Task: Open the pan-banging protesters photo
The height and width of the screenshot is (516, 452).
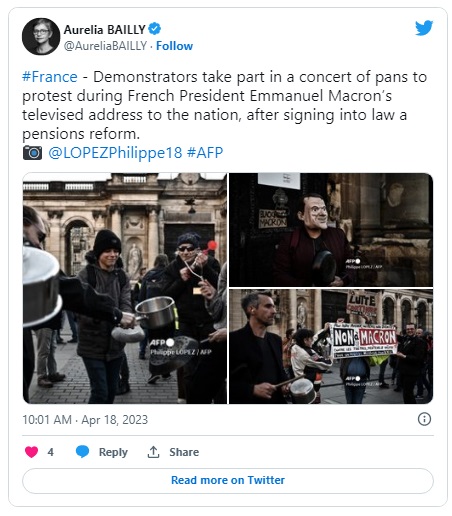Action: click(125, 288)
